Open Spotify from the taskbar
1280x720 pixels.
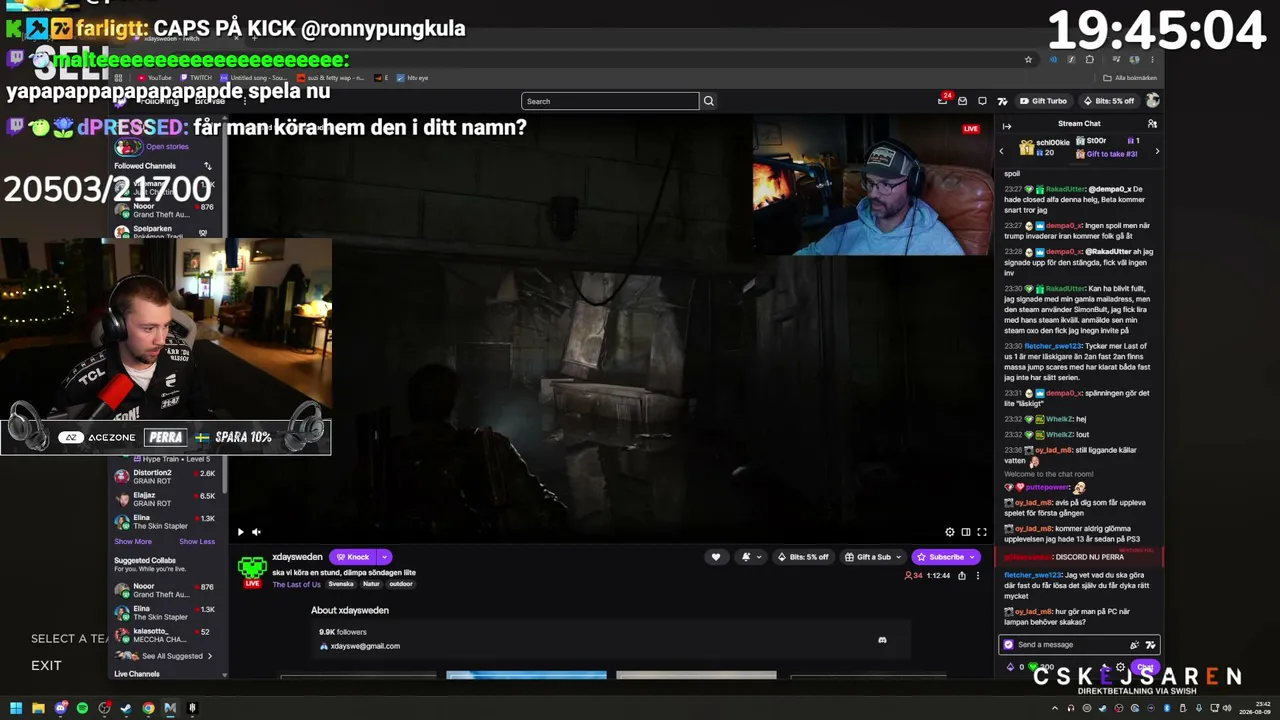pos(82,708)
